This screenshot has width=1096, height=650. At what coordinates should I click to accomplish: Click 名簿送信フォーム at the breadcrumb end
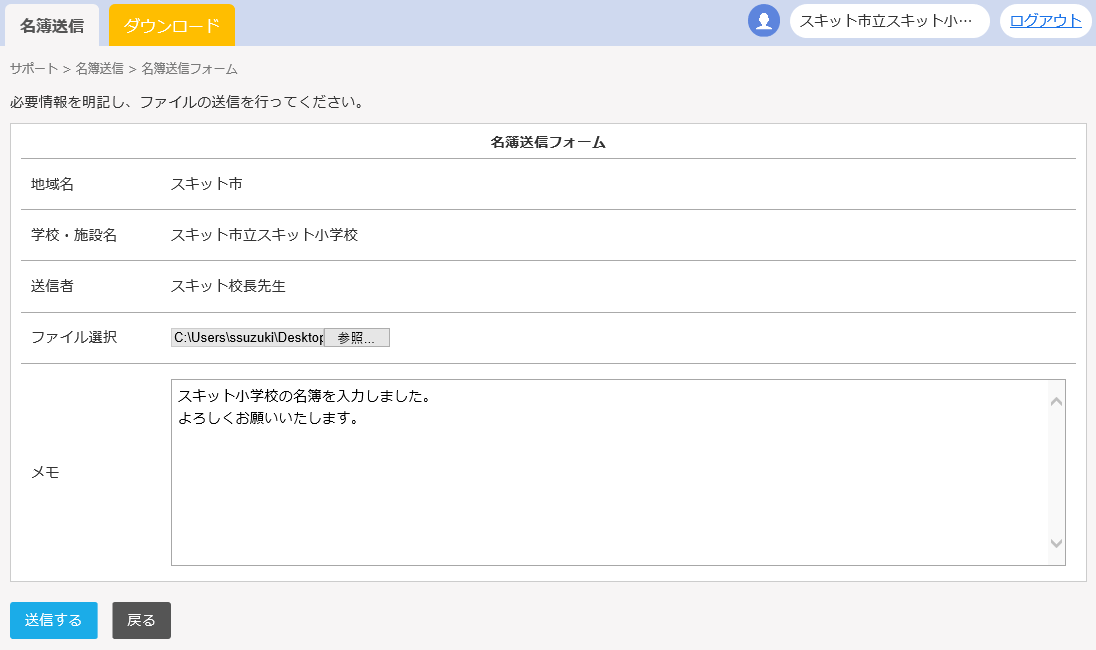(189, 69)
